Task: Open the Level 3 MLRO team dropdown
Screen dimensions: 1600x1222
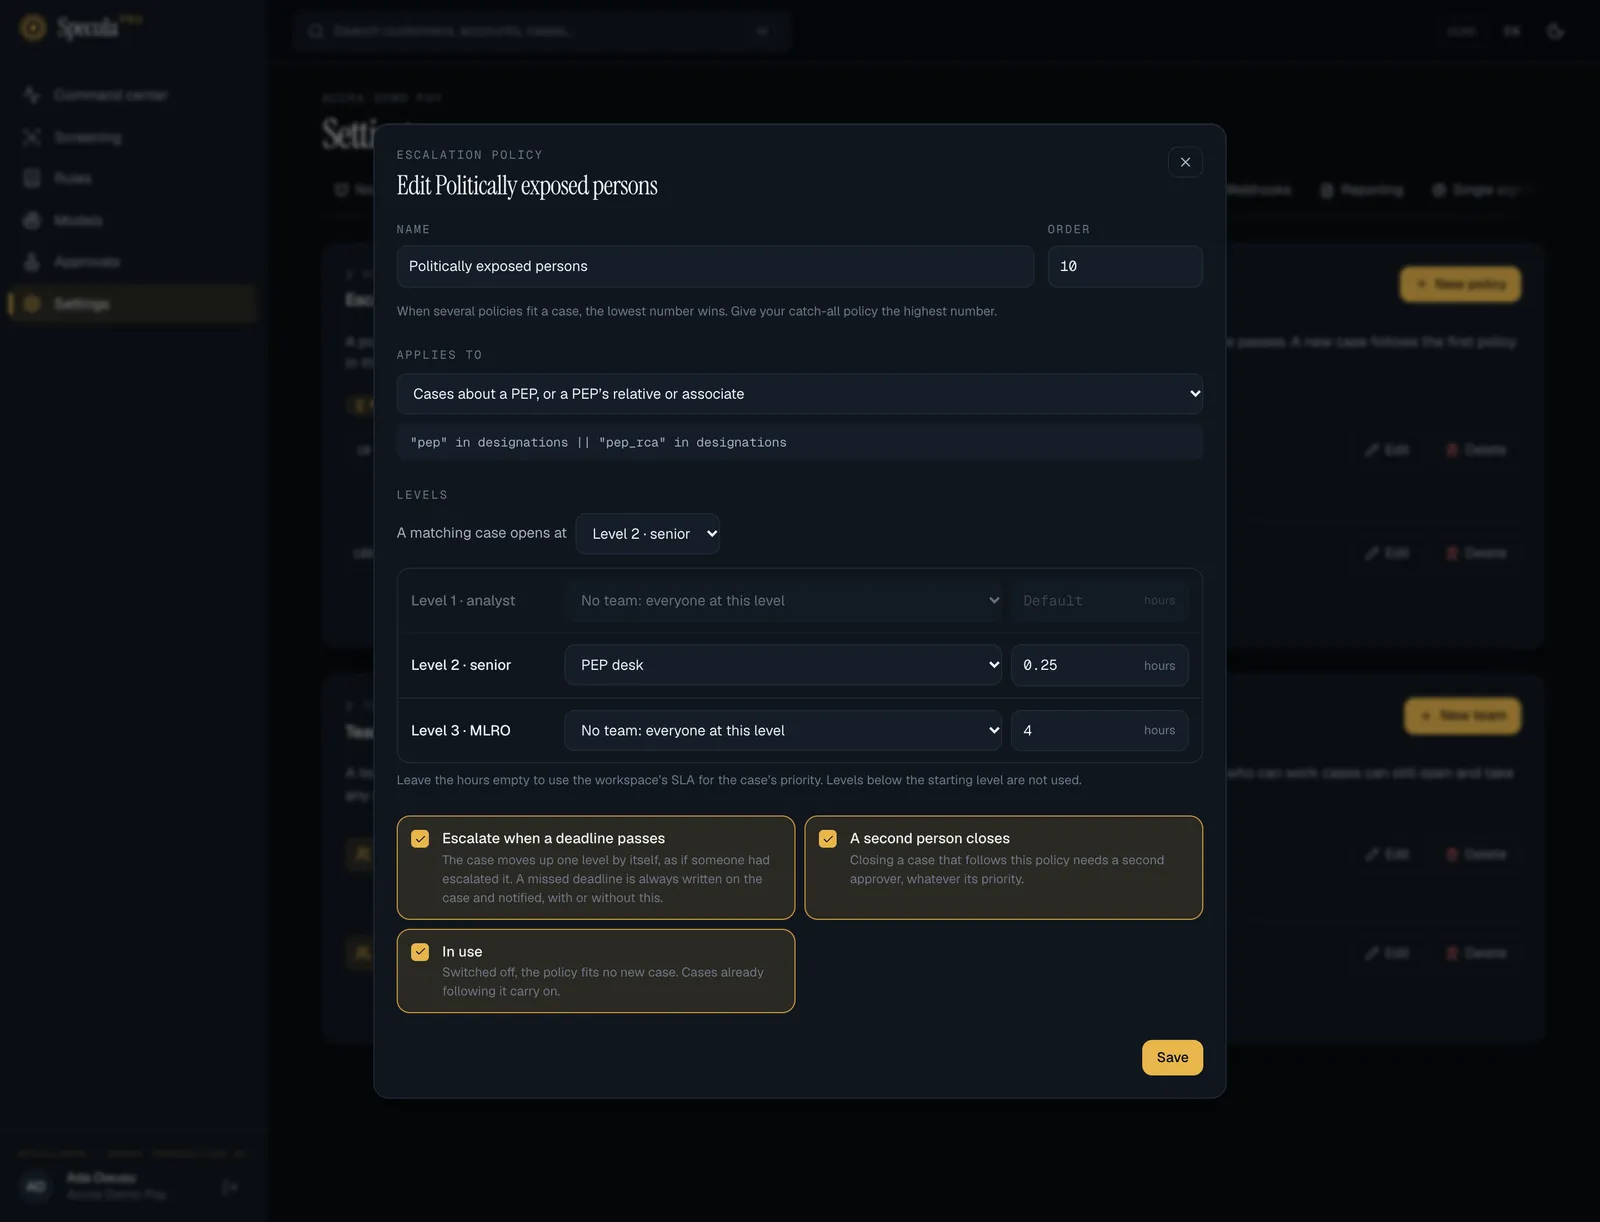Action: coord(783,731)
